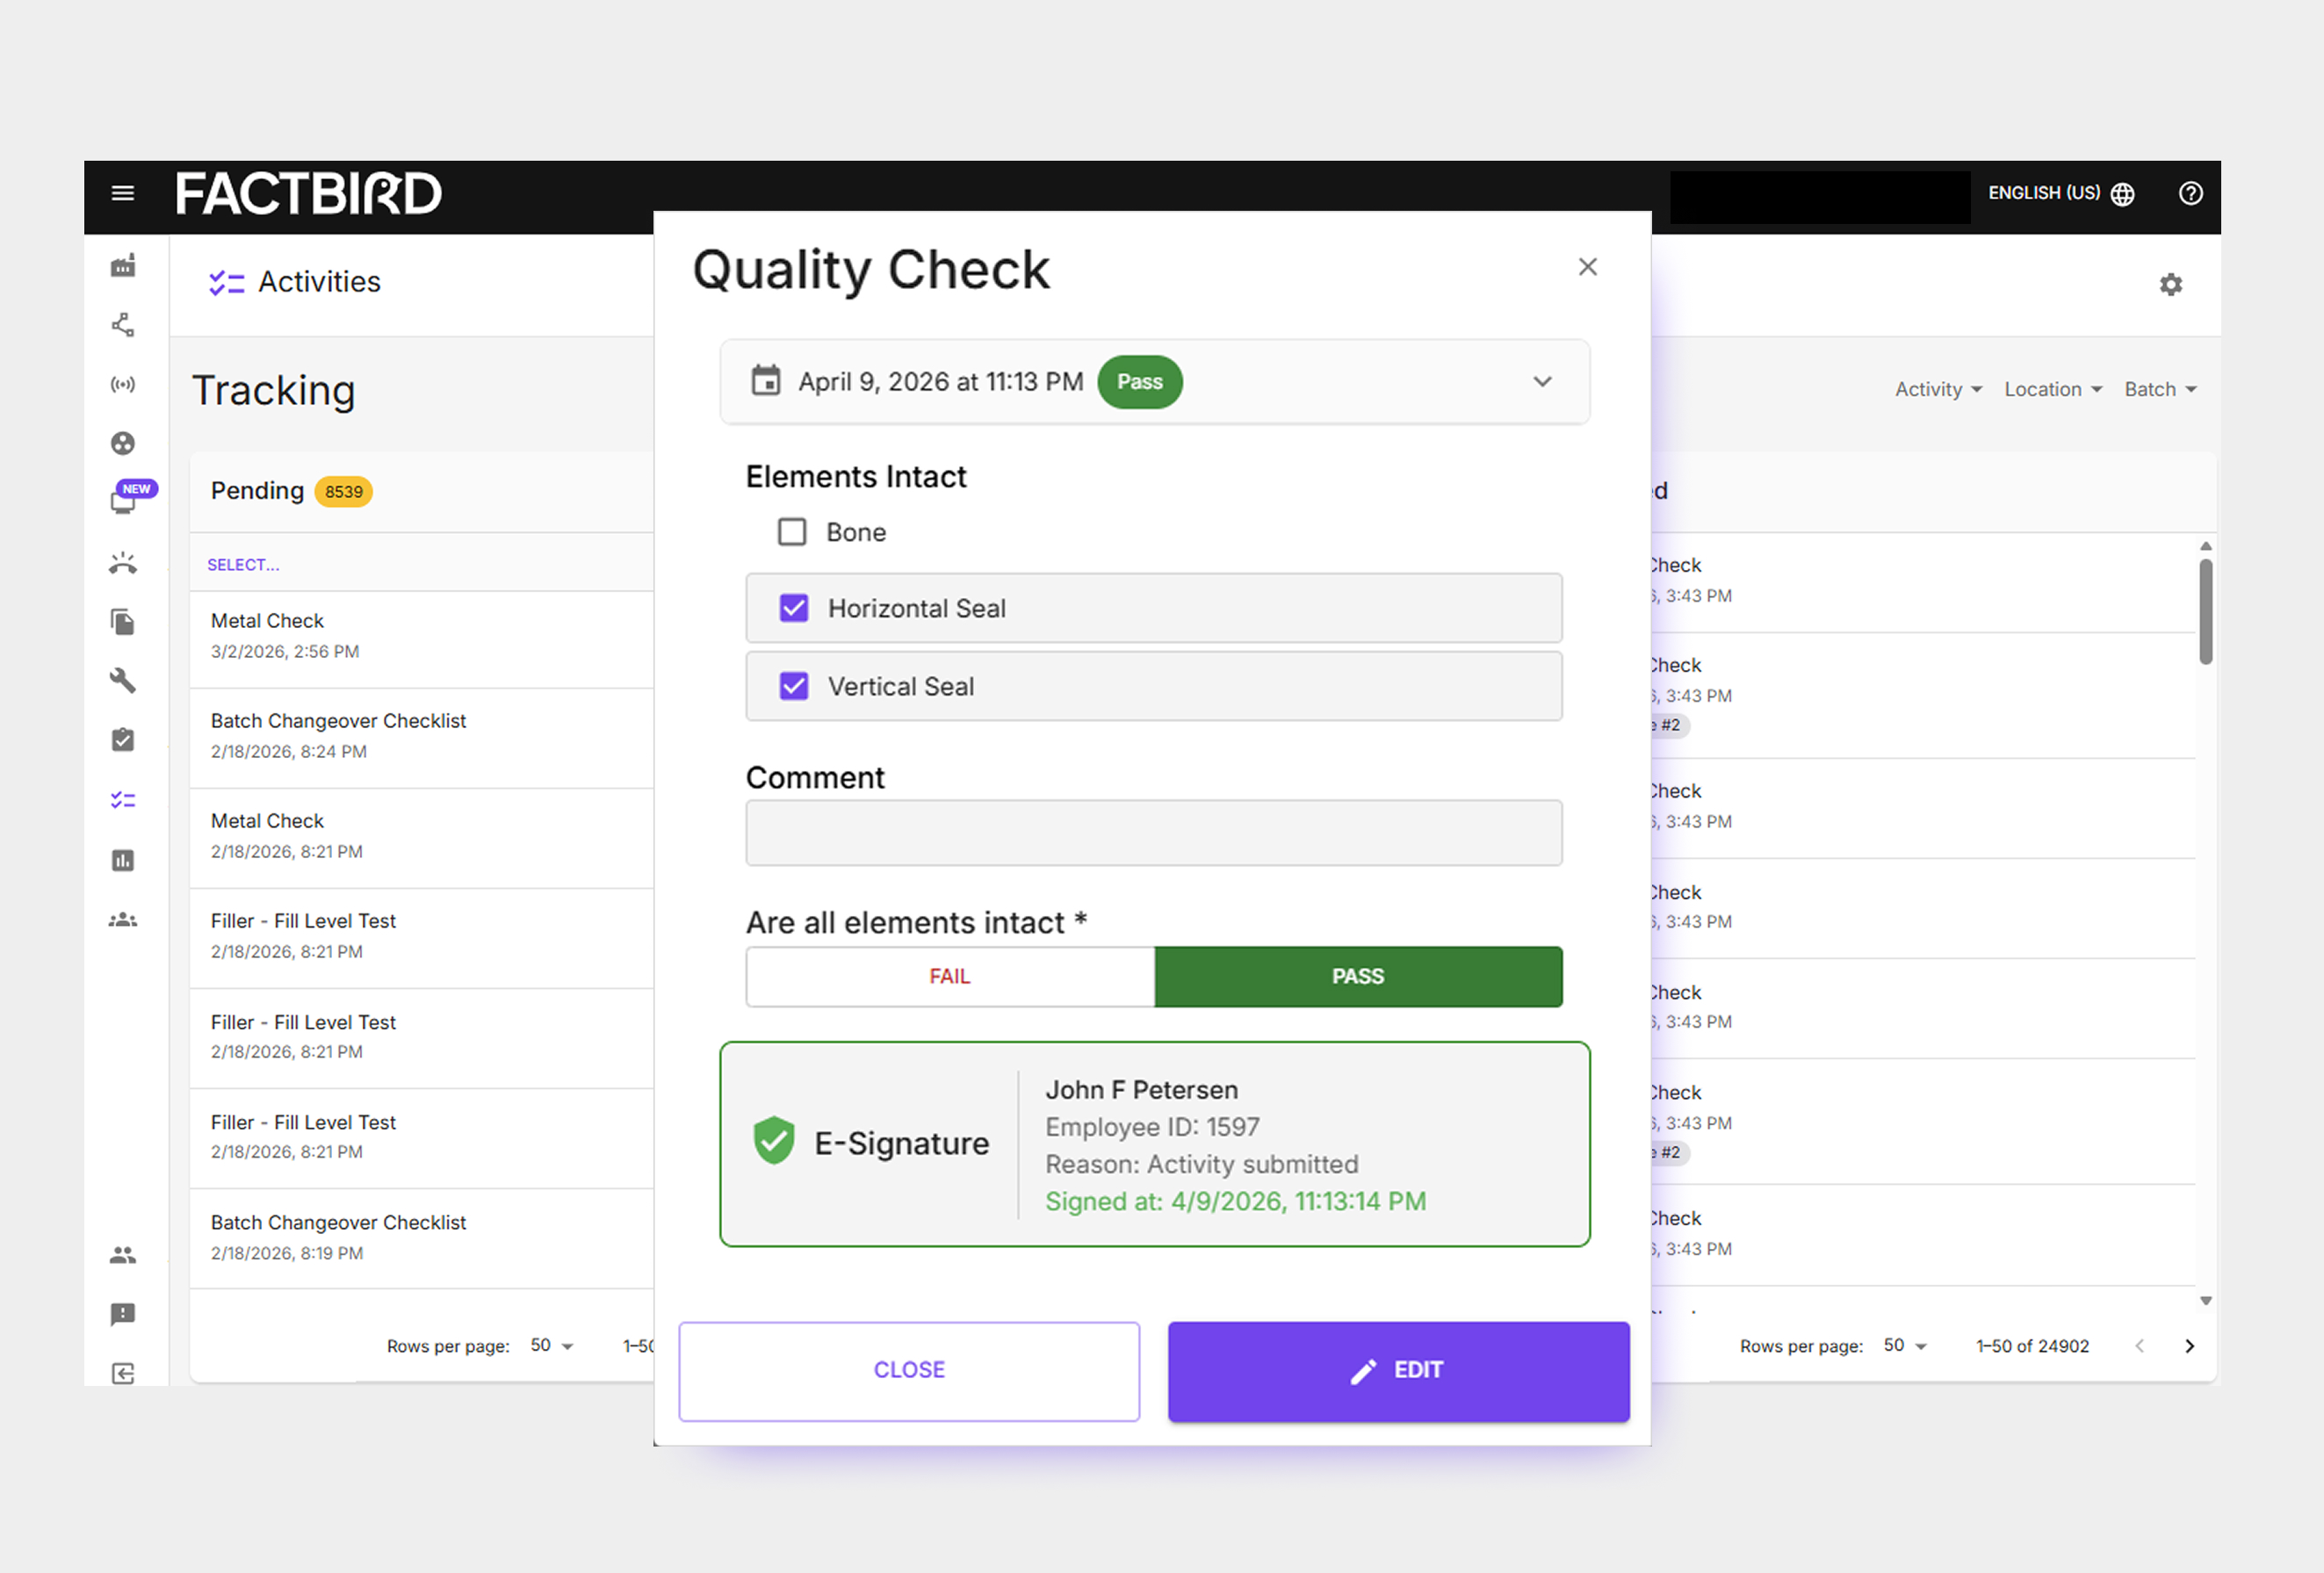This screenshot has height=1573, width=2324.
Task: Click the sensor signal sidebar icon
Action: (122, 384)
